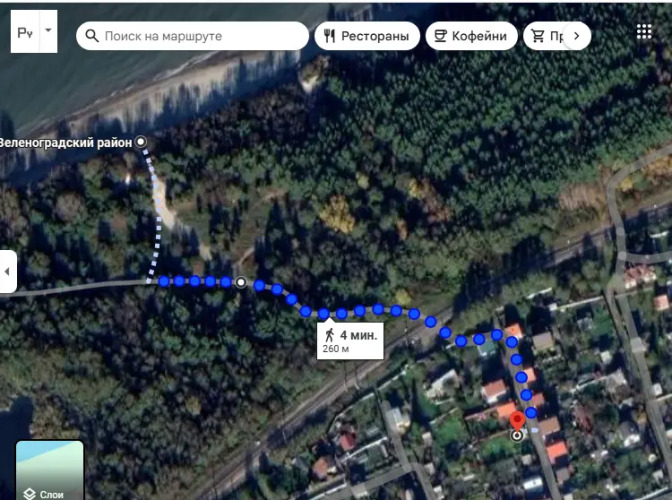Show more category chips with right chevron
This screenshot has height=500, width=672.
(576, 36)
